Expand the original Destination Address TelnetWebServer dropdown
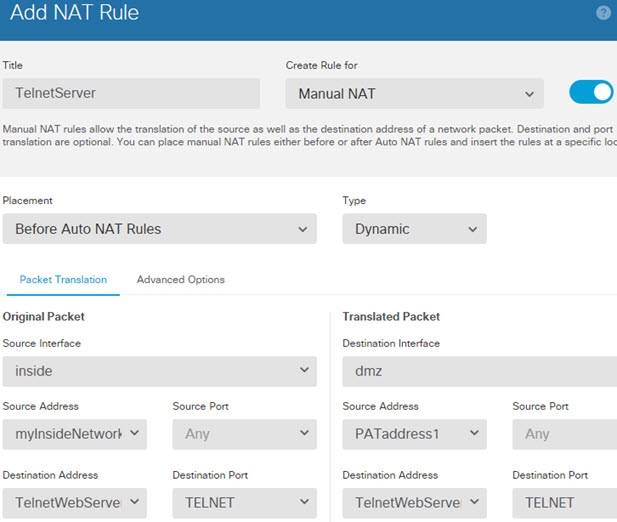 [75, 503]
